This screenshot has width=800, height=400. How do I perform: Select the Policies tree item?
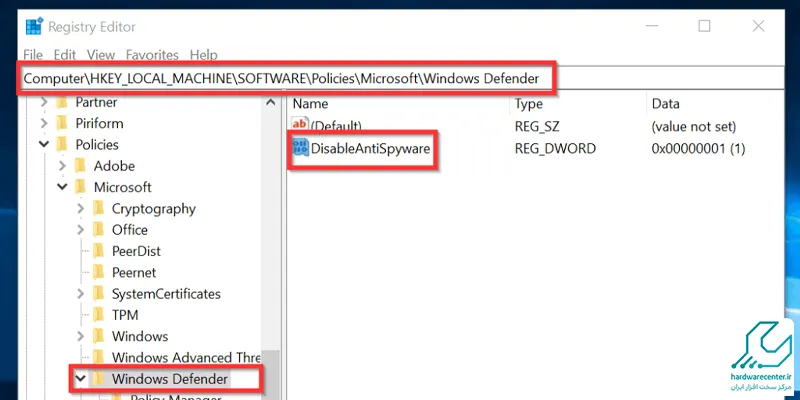[x=97, y=144]
